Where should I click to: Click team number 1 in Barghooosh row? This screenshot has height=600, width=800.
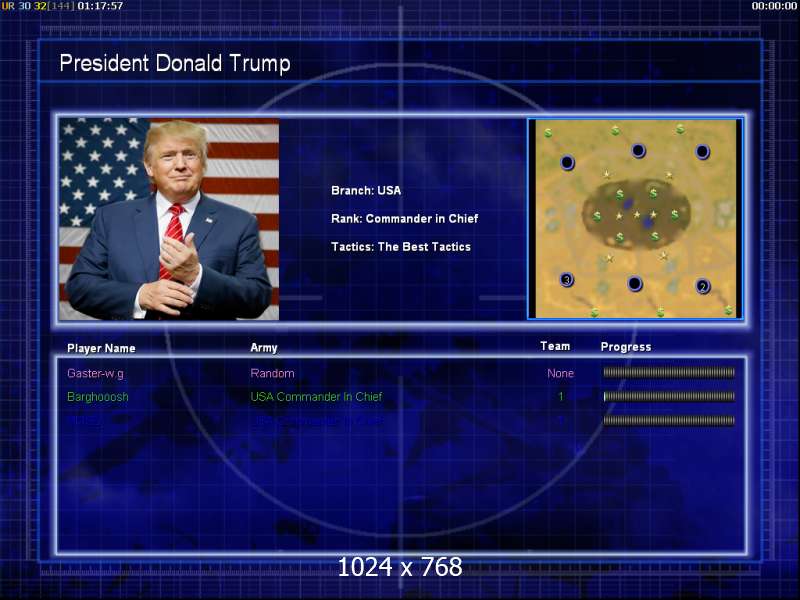(561, 397)
